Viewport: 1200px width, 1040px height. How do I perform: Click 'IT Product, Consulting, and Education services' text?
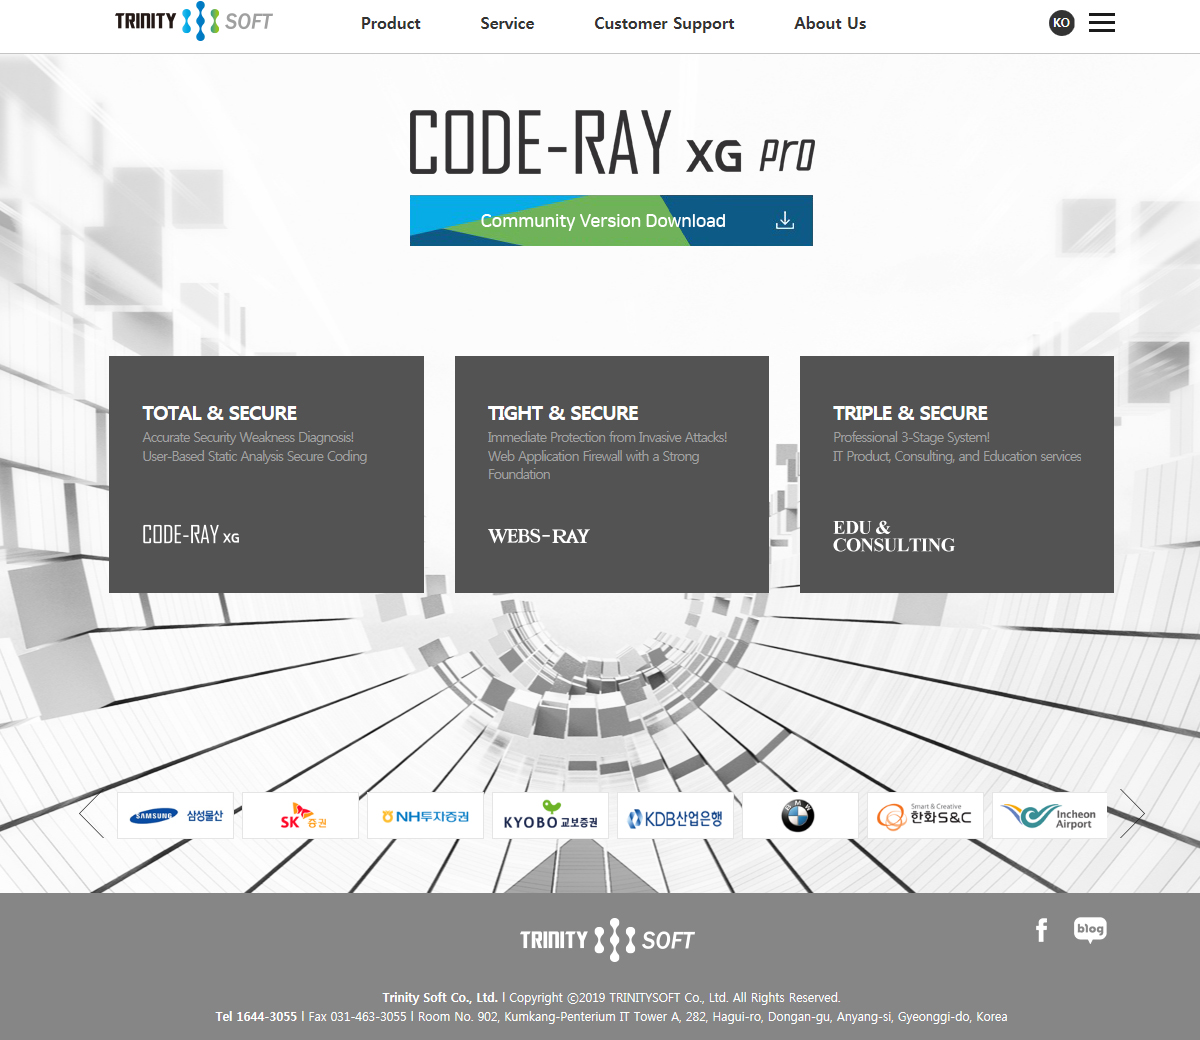[957, 456]
